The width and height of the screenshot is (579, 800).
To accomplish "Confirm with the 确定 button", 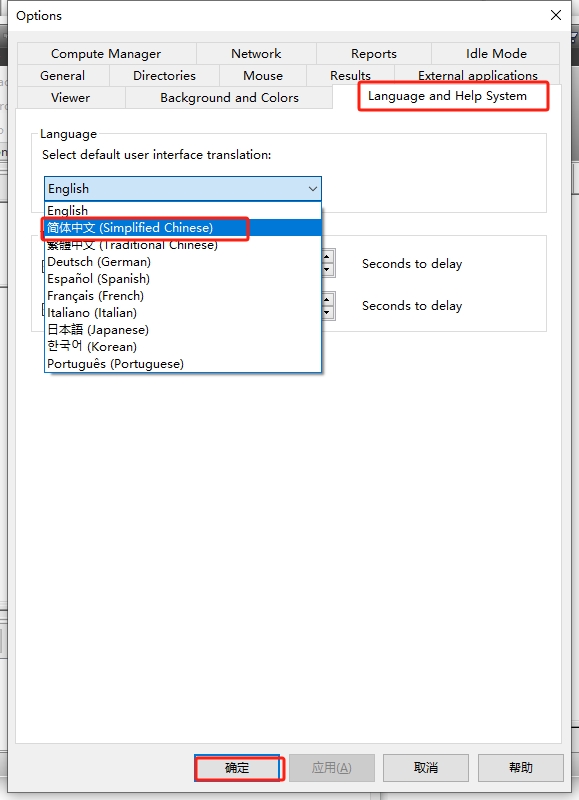I will click(x=237, y=768).
